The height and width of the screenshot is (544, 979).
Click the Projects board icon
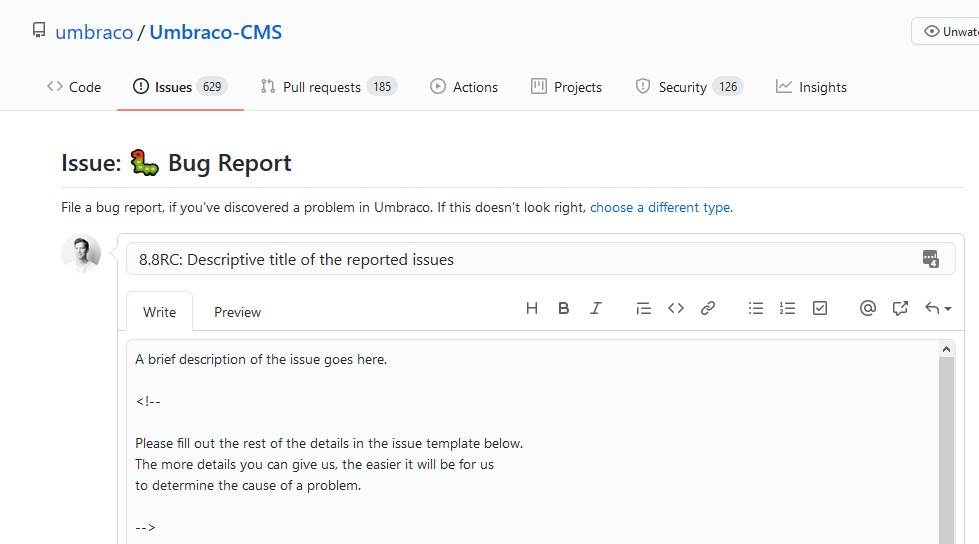[539, 86]
